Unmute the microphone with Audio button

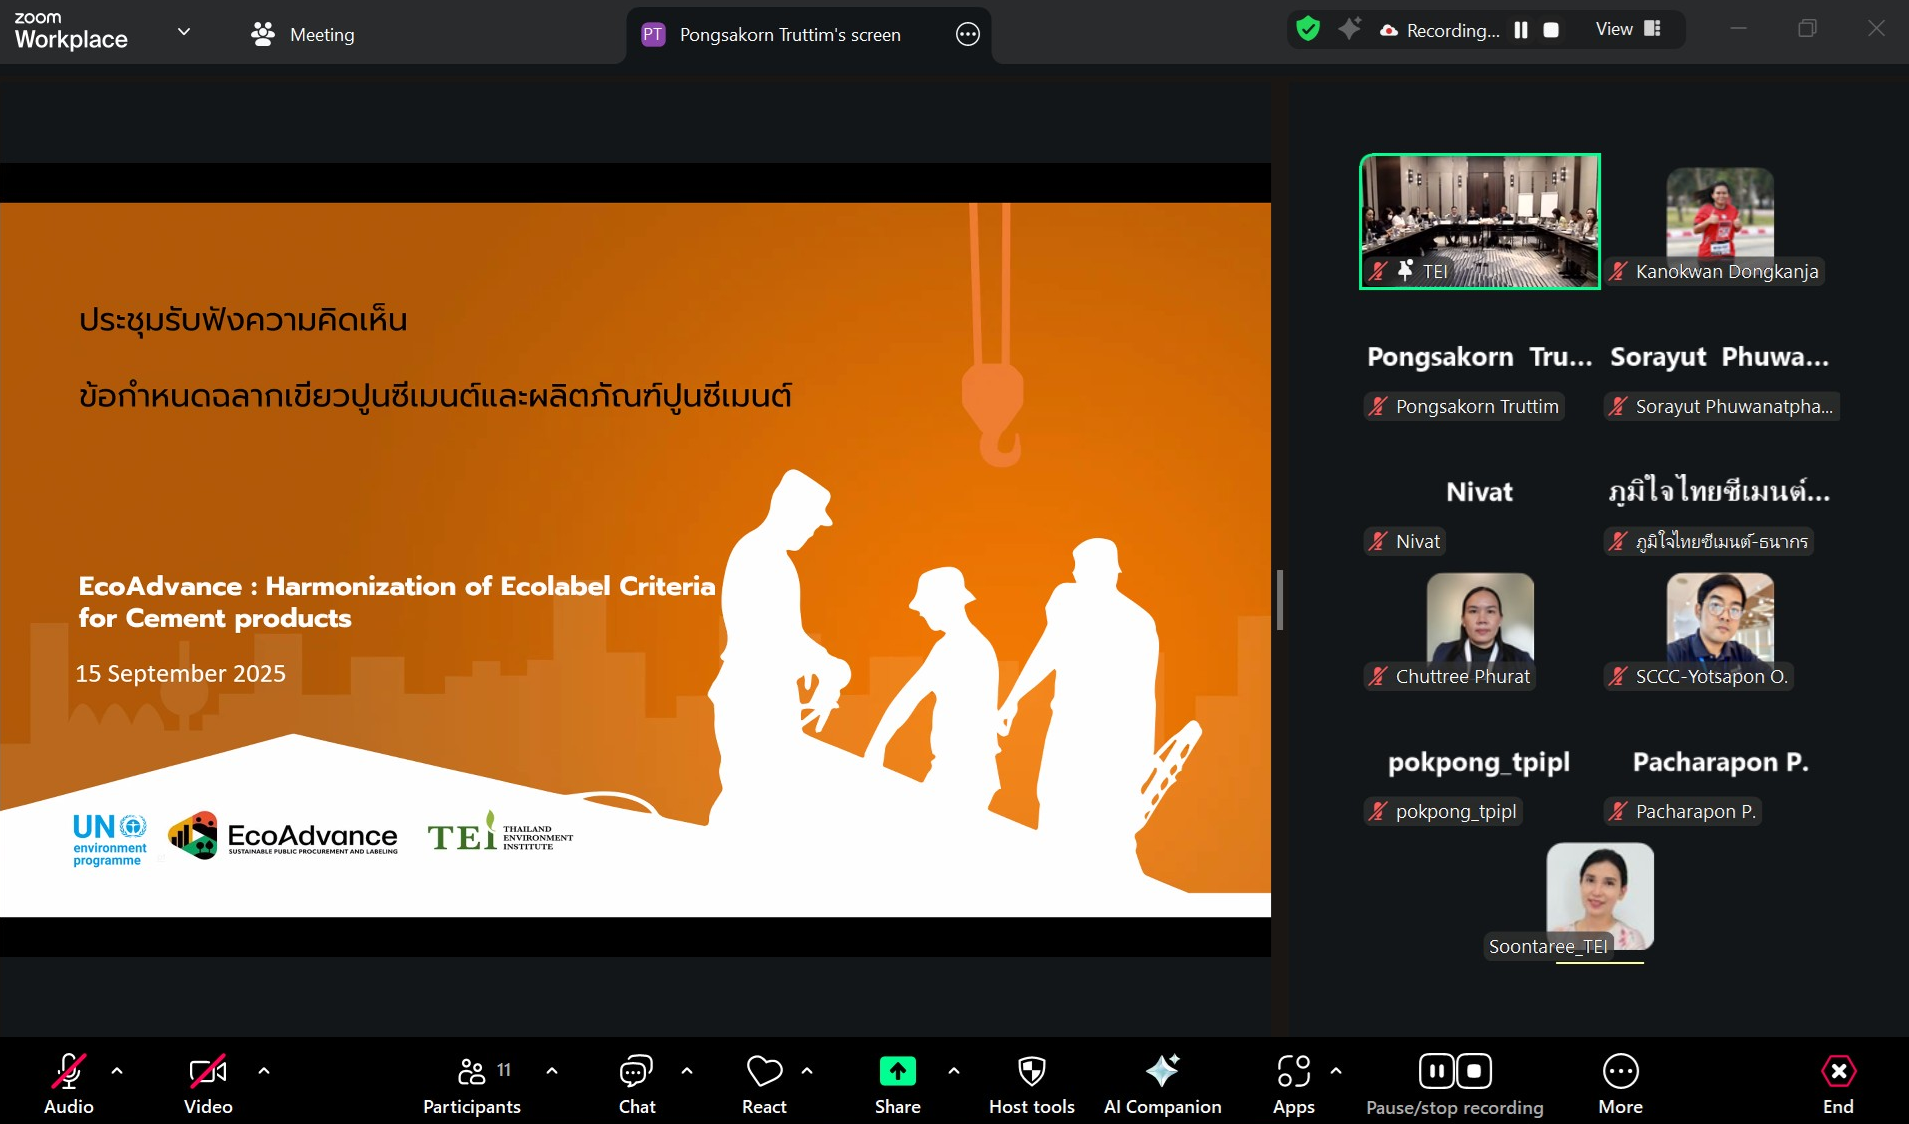click(68, 1082)
